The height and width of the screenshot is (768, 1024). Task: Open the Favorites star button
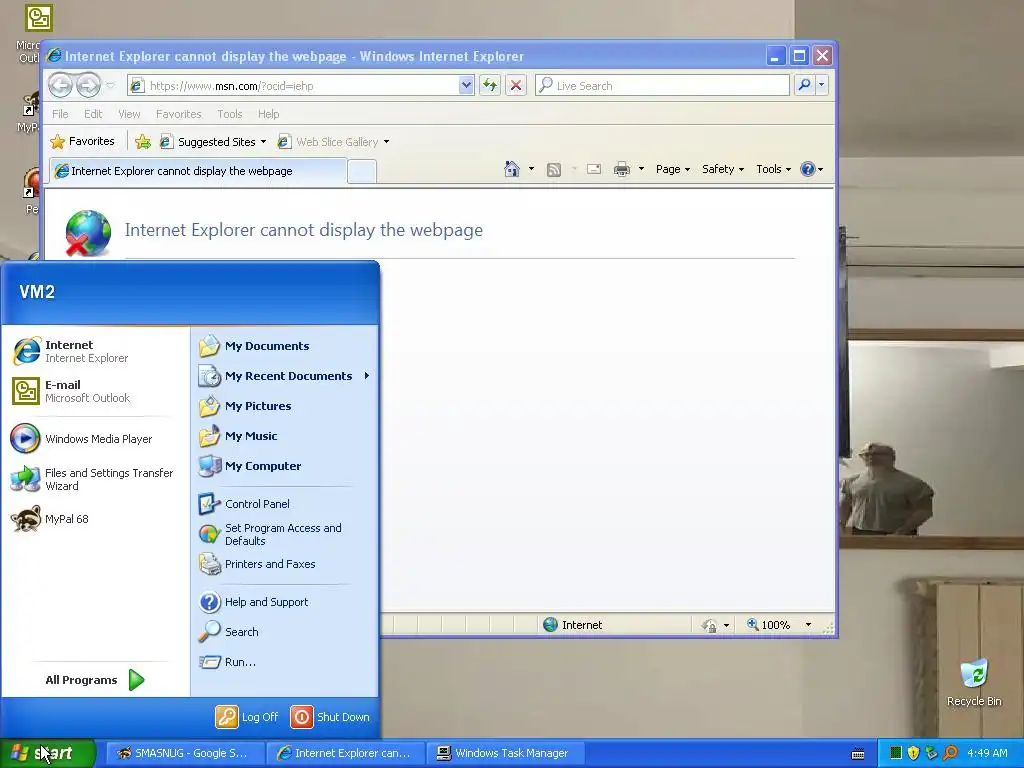tap(82, 141)
